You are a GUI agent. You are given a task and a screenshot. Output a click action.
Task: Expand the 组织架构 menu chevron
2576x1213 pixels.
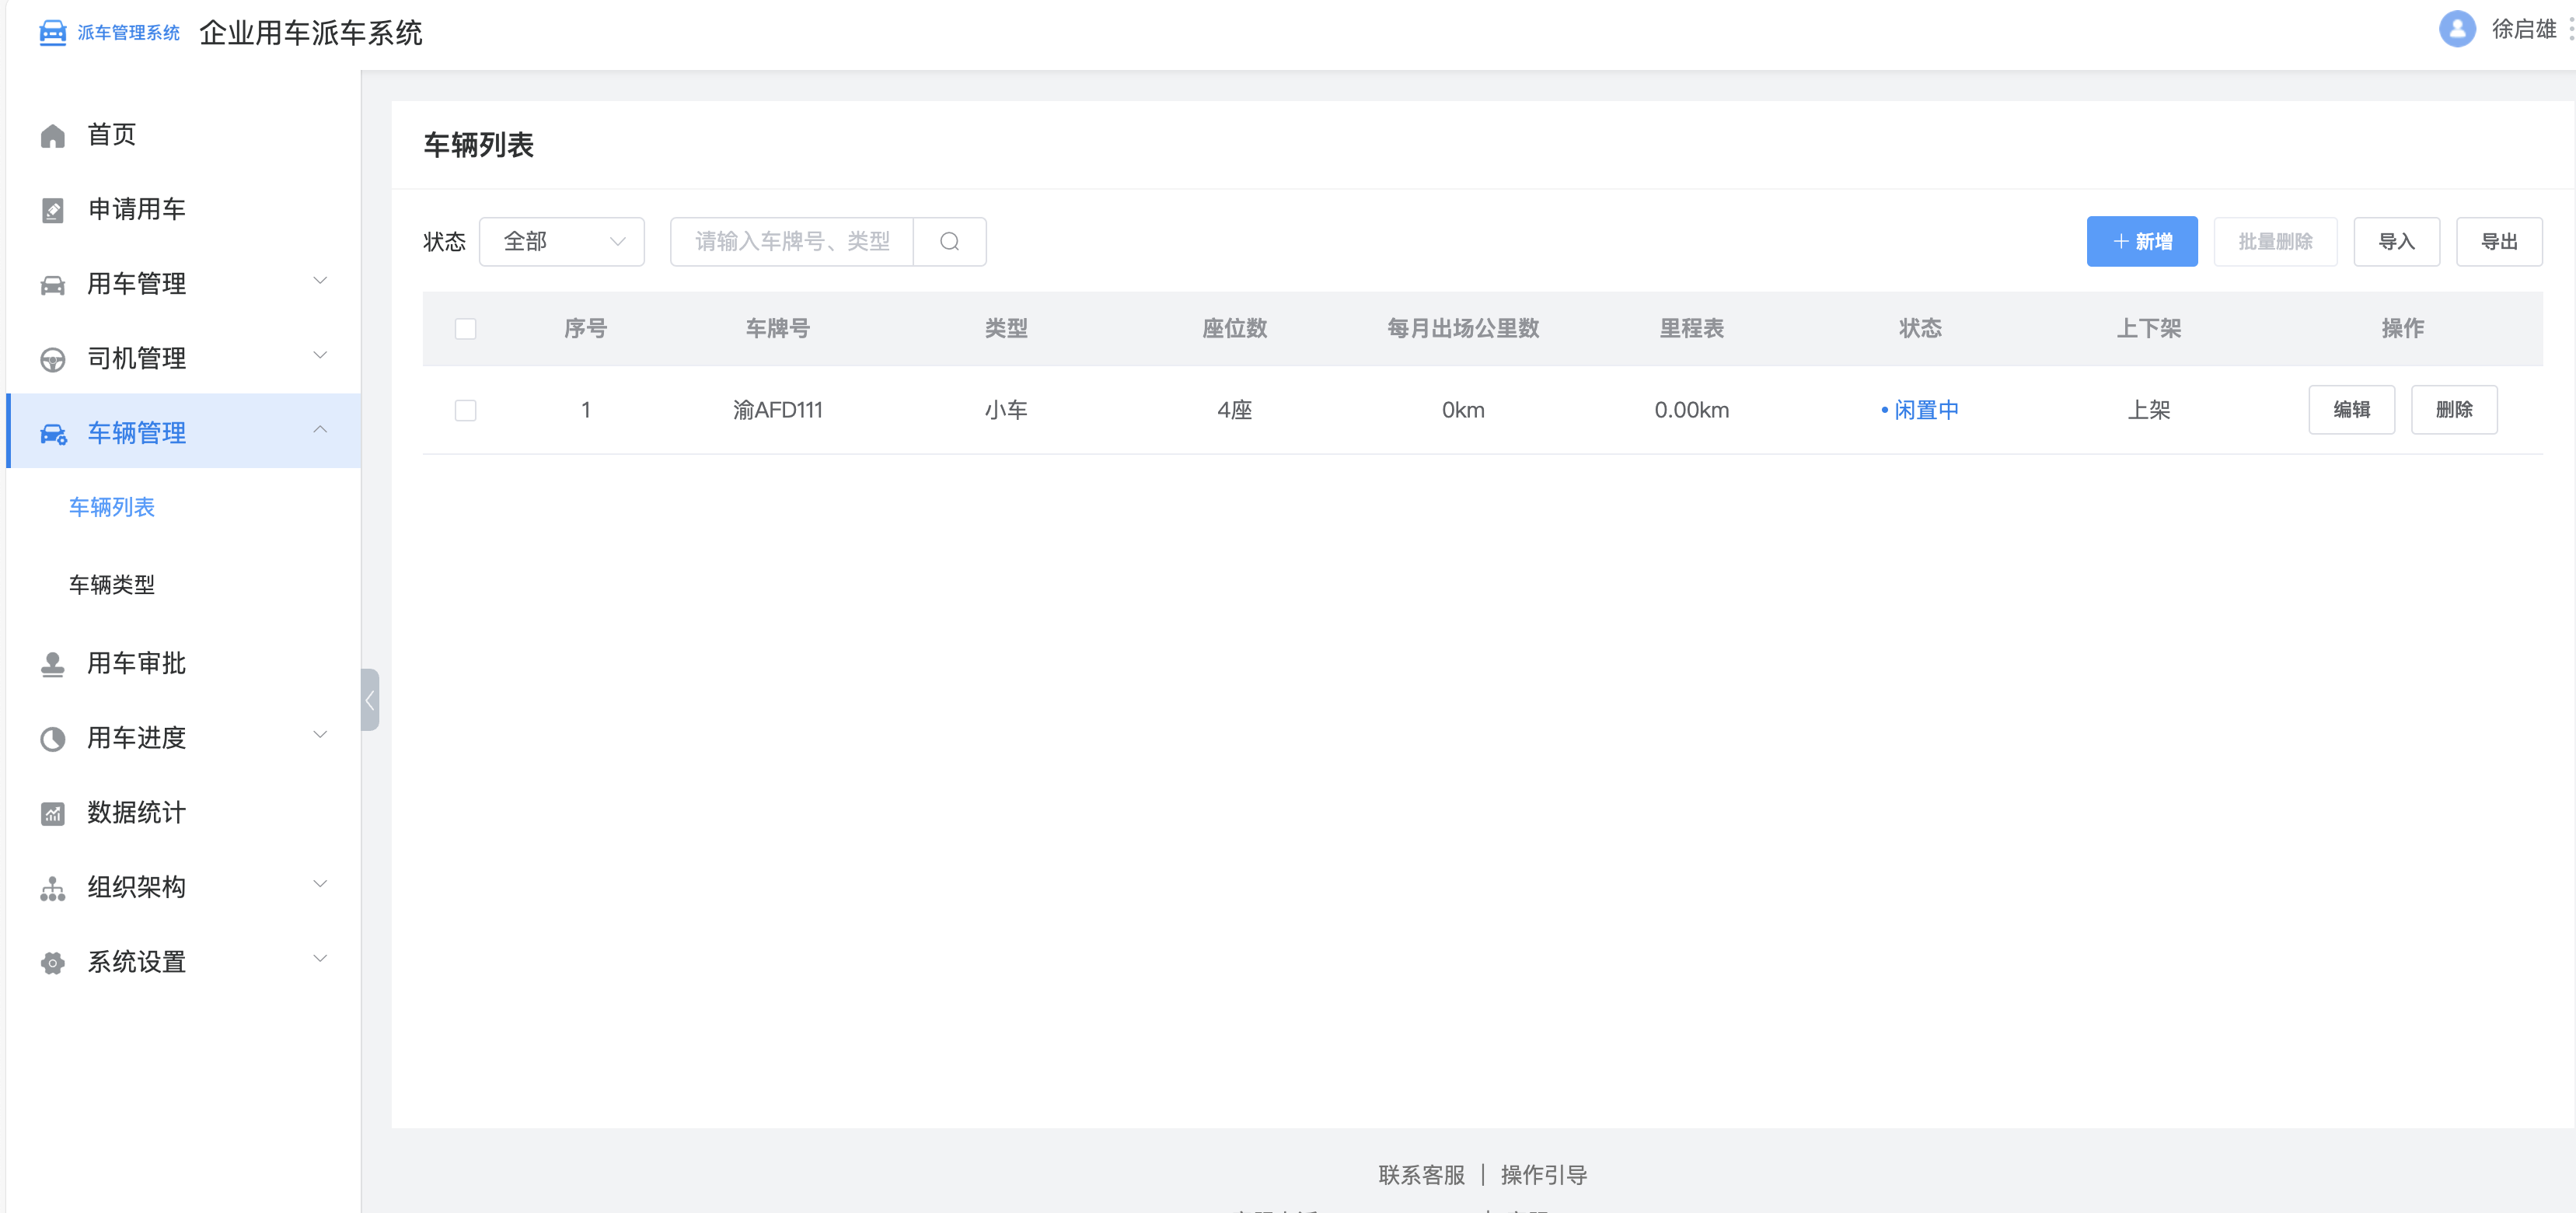[x=320, y=884]
